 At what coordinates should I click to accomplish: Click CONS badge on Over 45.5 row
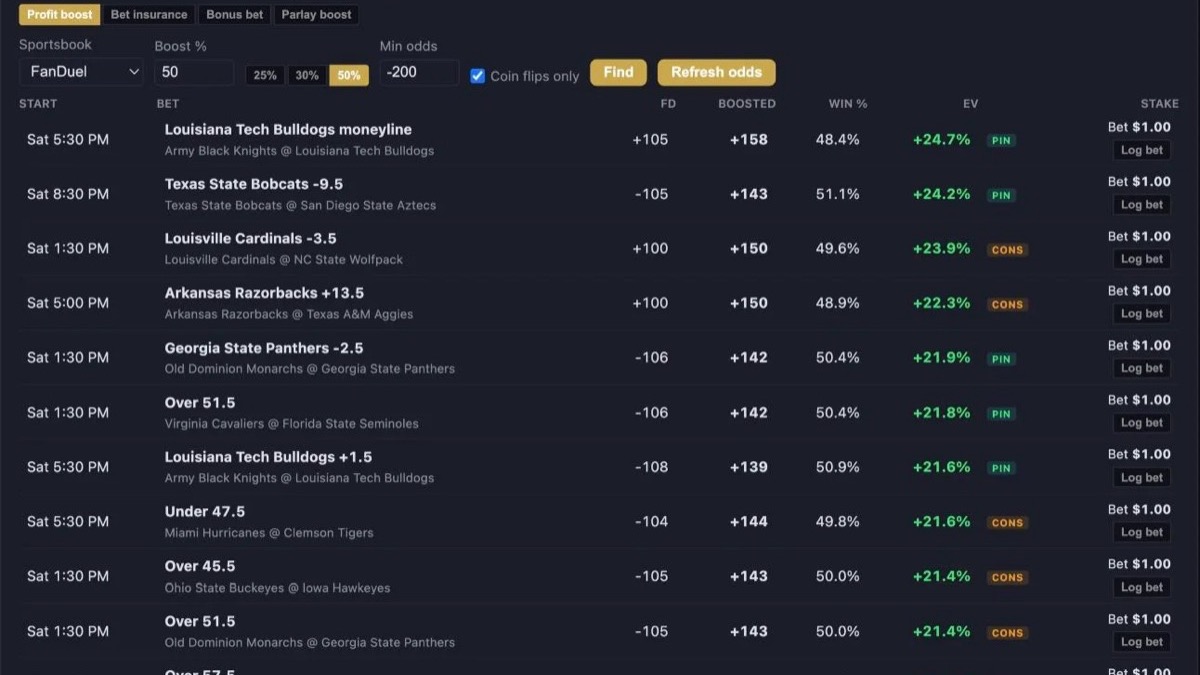point(1007,578)
